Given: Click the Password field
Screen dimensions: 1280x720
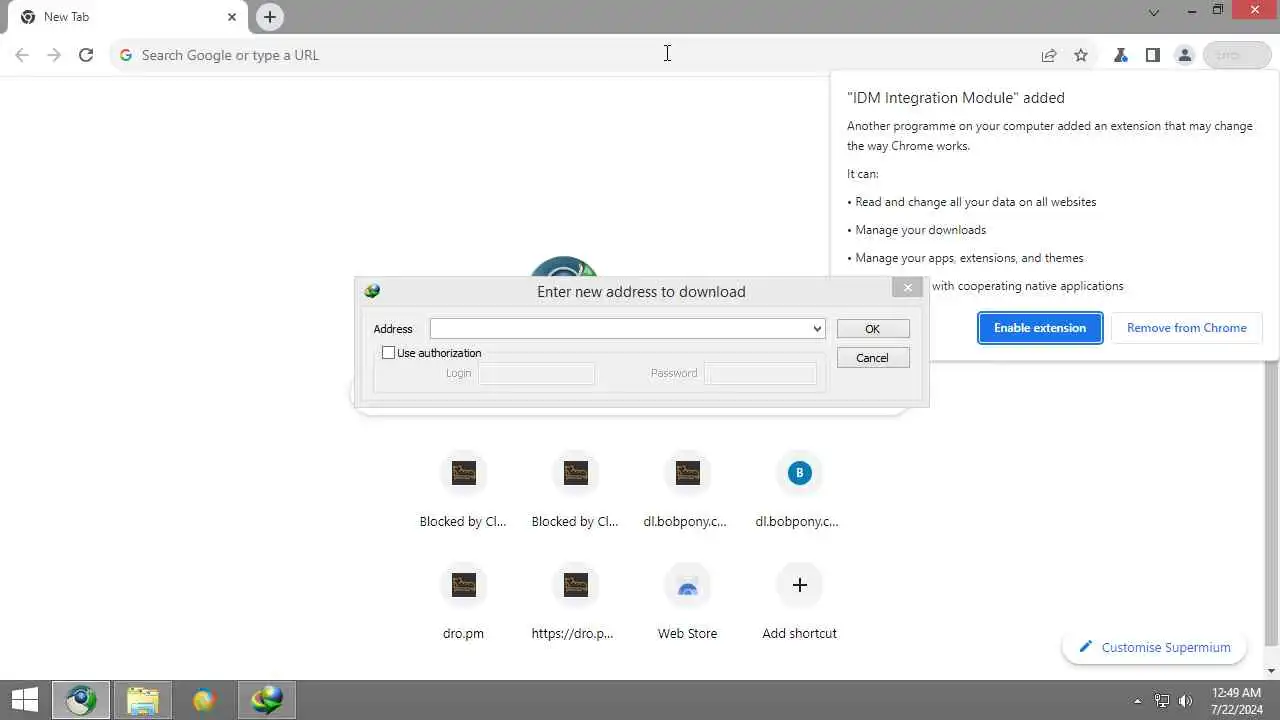Looking at the screenshot, I should (x=760, y=373).
